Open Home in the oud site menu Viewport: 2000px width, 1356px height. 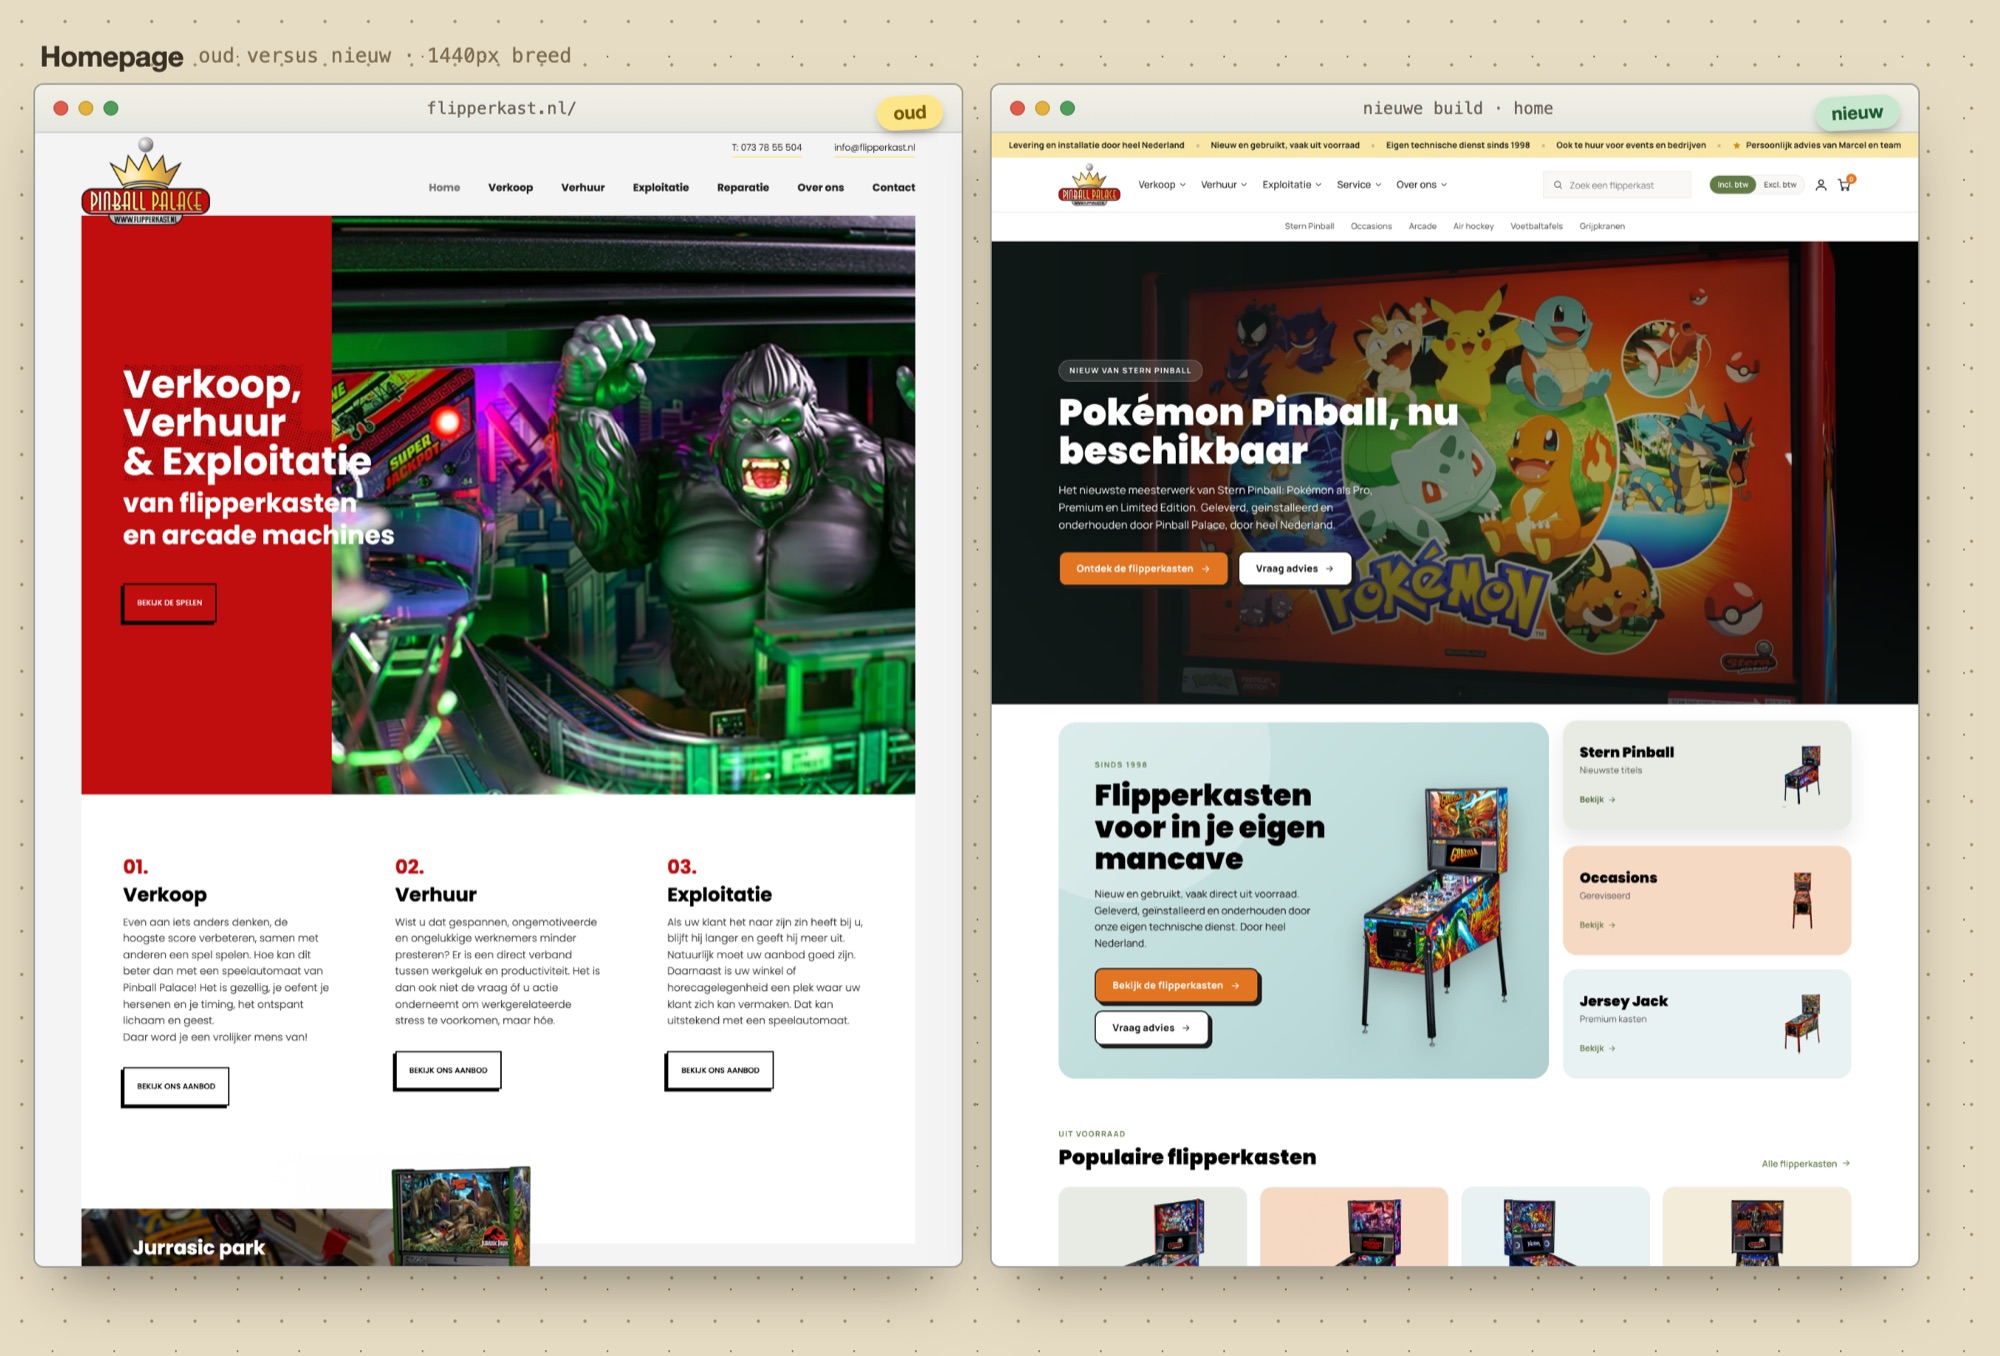click(444, 188)
